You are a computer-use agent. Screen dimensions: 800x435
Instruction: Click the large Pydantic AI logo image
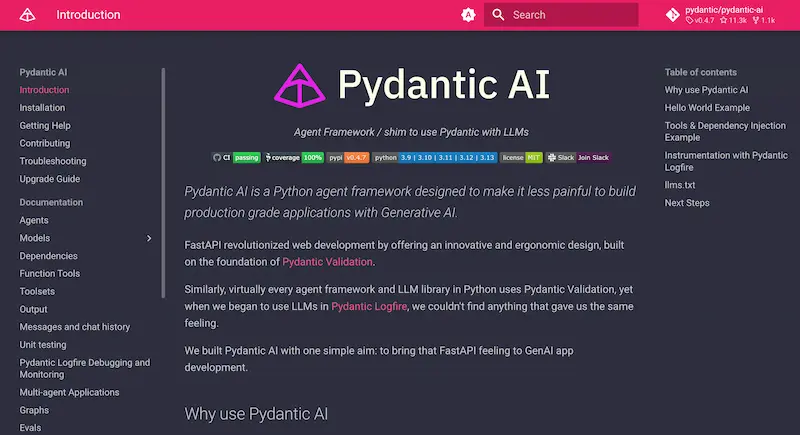411,85
